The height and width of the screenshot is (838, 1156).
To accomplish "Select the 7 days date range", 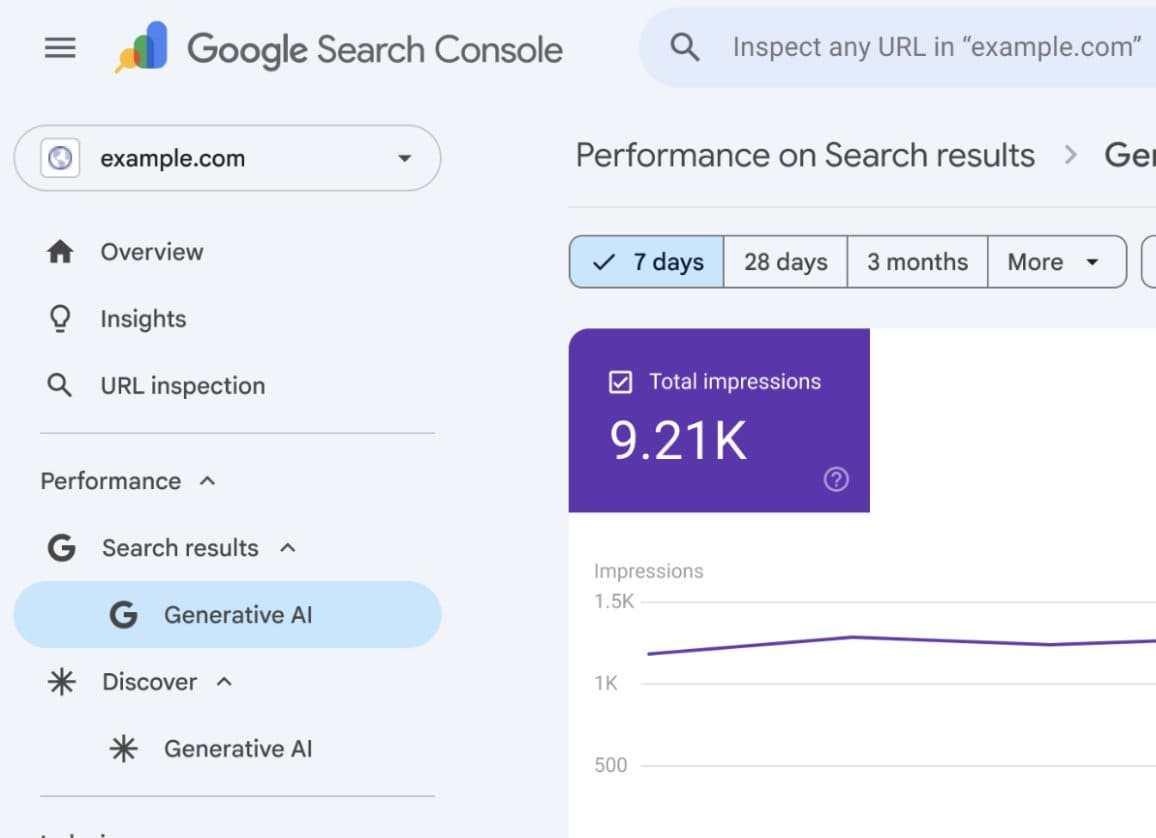I will (647, 262).
